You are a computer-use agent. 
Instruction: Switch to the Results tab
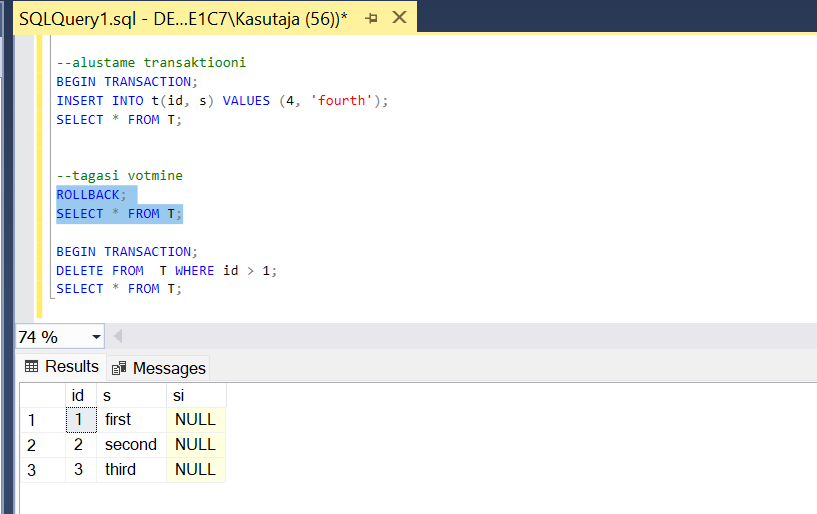[61, 366]
